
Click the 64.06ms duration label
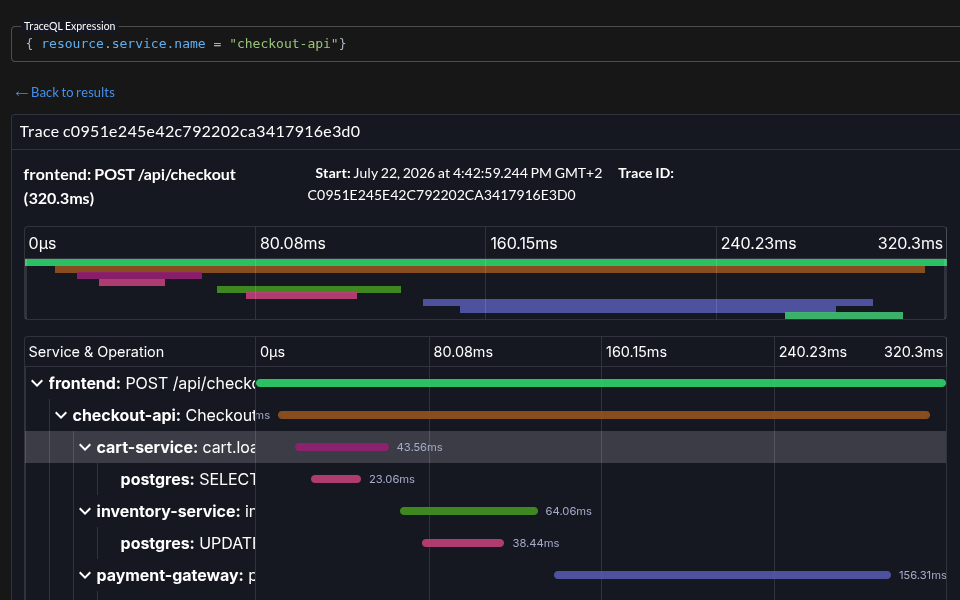568,511
